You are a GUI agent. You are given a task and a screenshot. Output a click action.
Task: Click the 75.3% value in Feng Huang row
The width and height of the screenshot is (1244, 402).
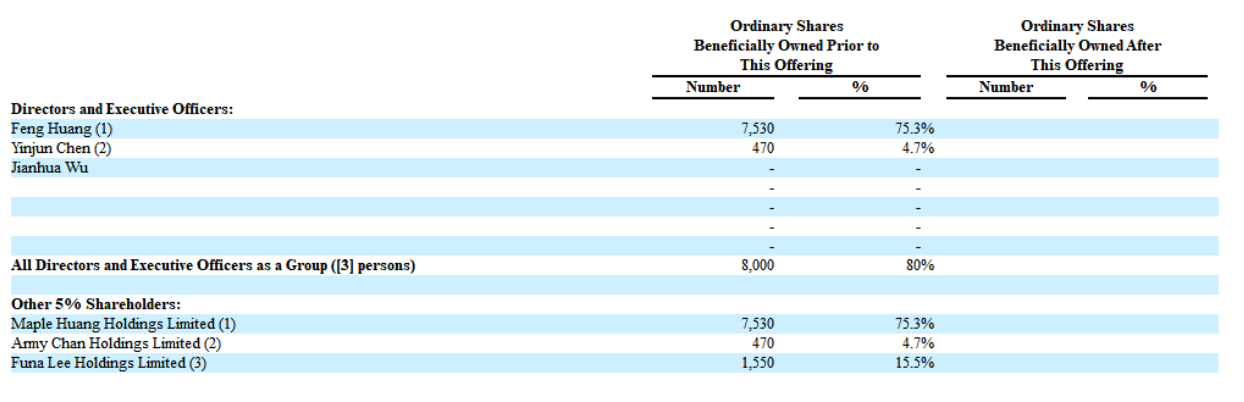pyautogui.click(x=915, y=129)
